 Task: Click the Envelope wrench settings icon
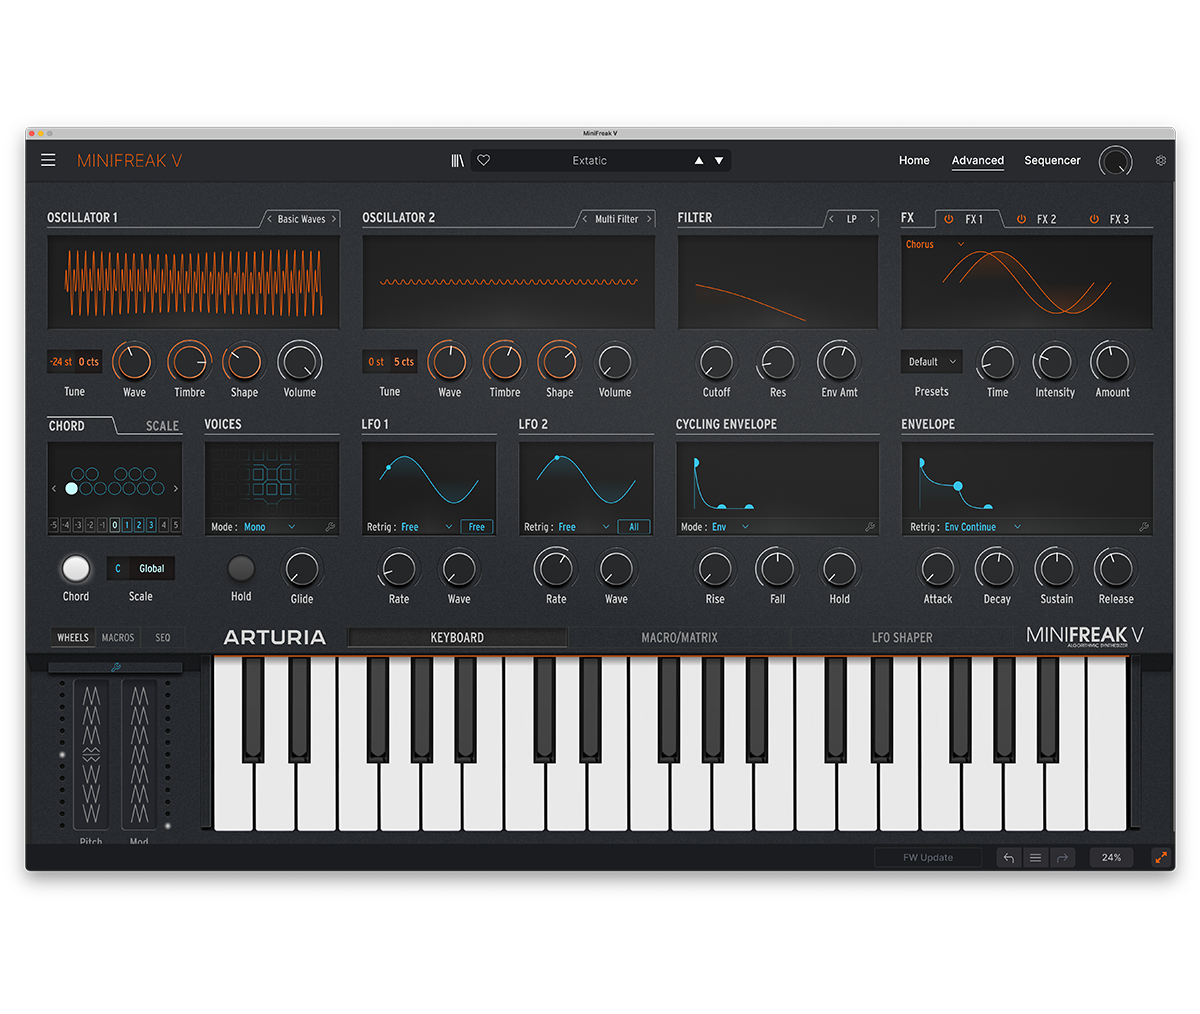1144,527
